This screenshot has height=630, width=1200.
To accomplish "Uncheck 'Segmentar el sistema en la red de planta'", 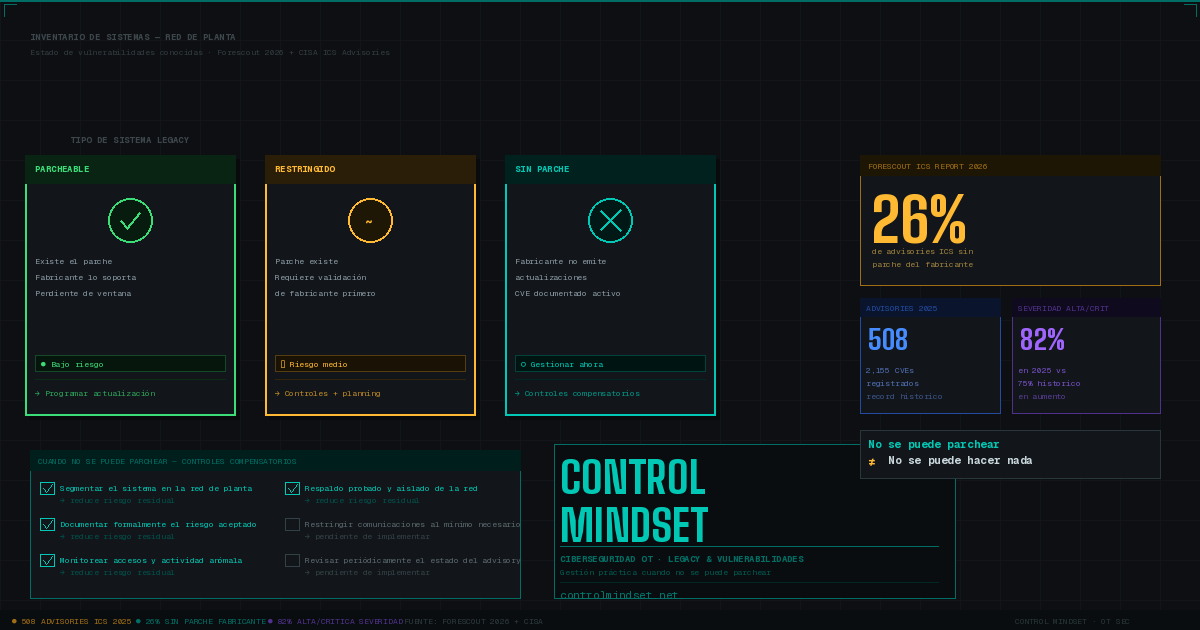I will [x=47, y=489].
